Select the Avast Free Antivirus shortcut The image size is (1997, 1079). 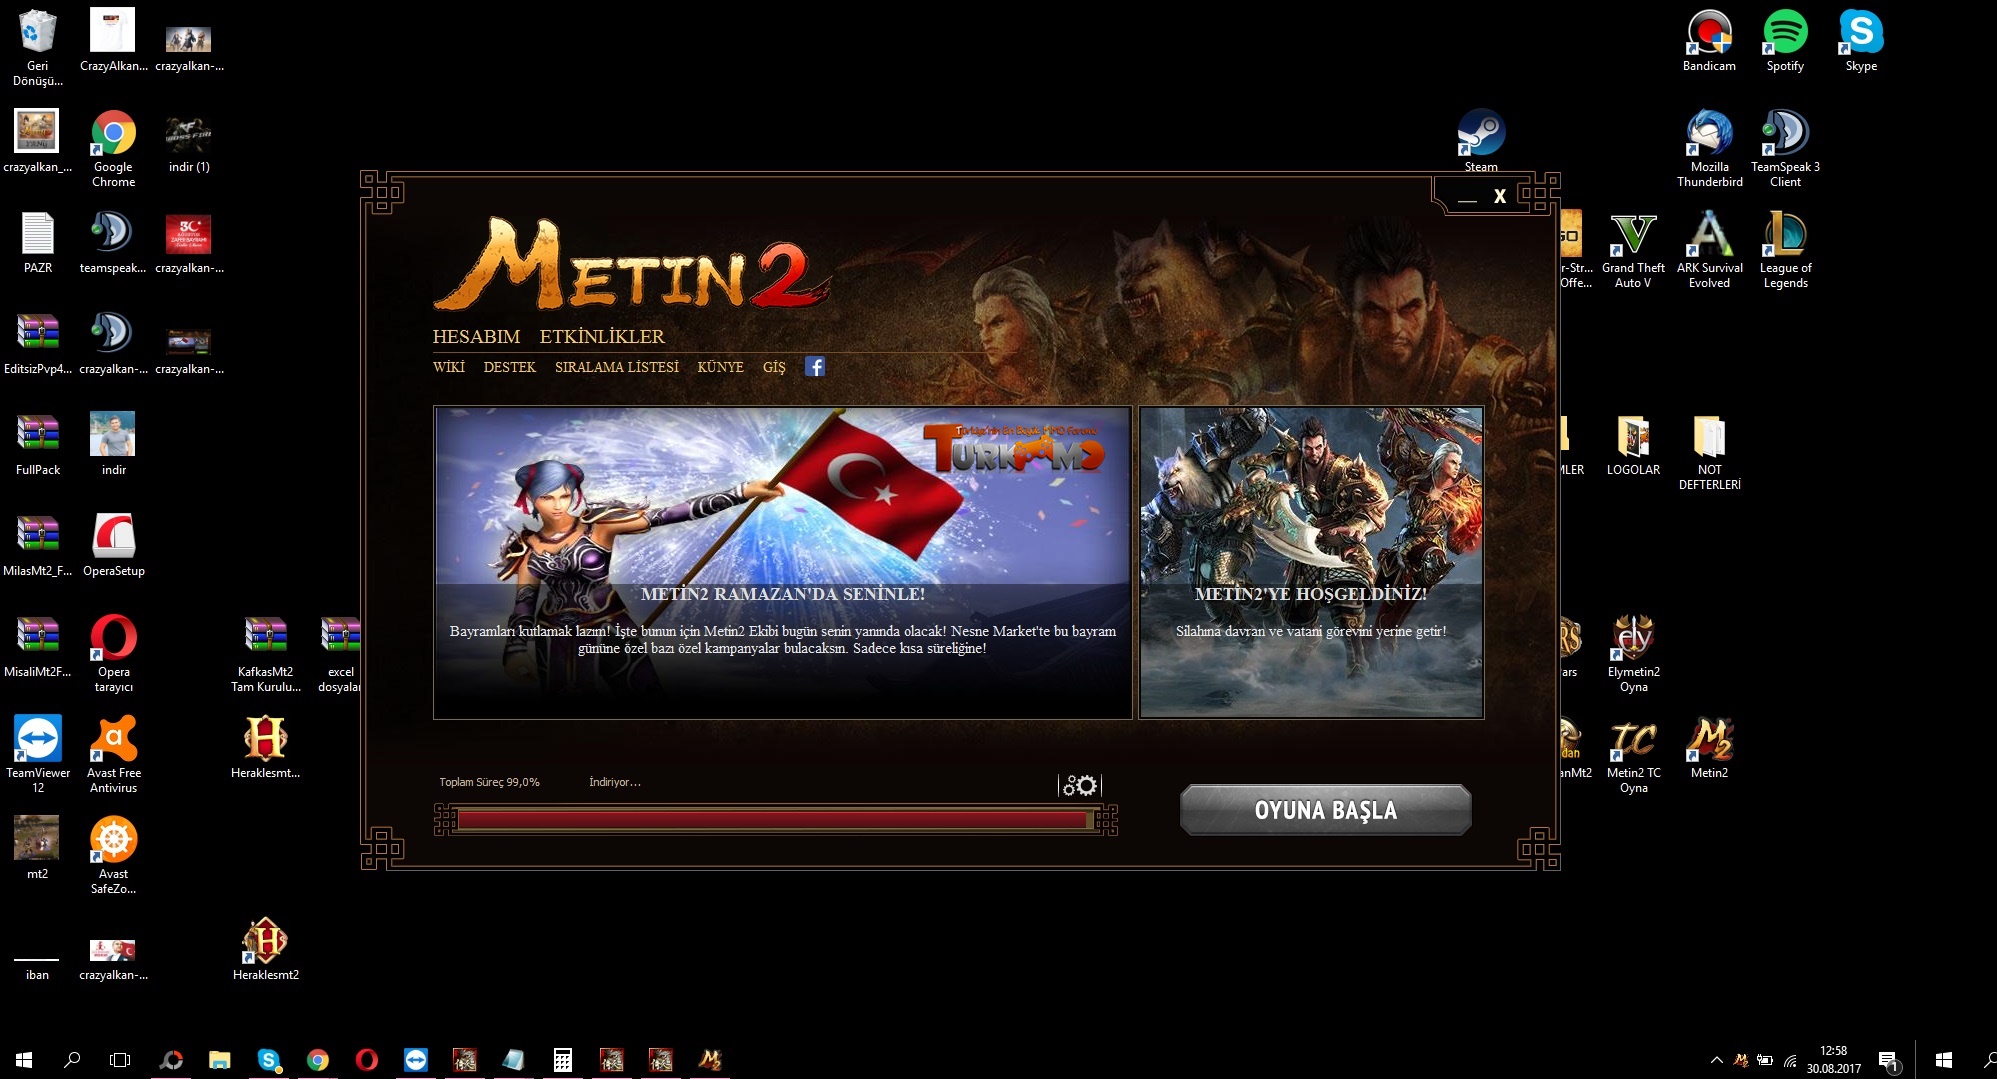pyautogui.click(x=114, y=755)
